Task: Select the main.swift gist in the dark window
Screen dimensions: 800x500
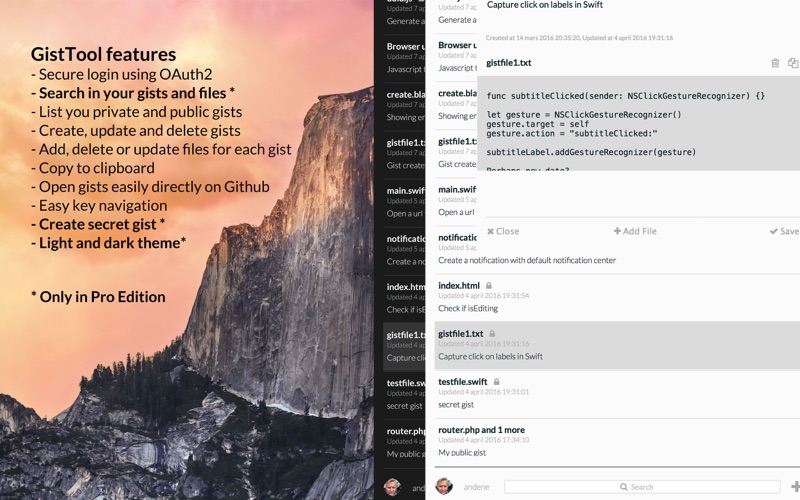Action: tap(404, 202)
